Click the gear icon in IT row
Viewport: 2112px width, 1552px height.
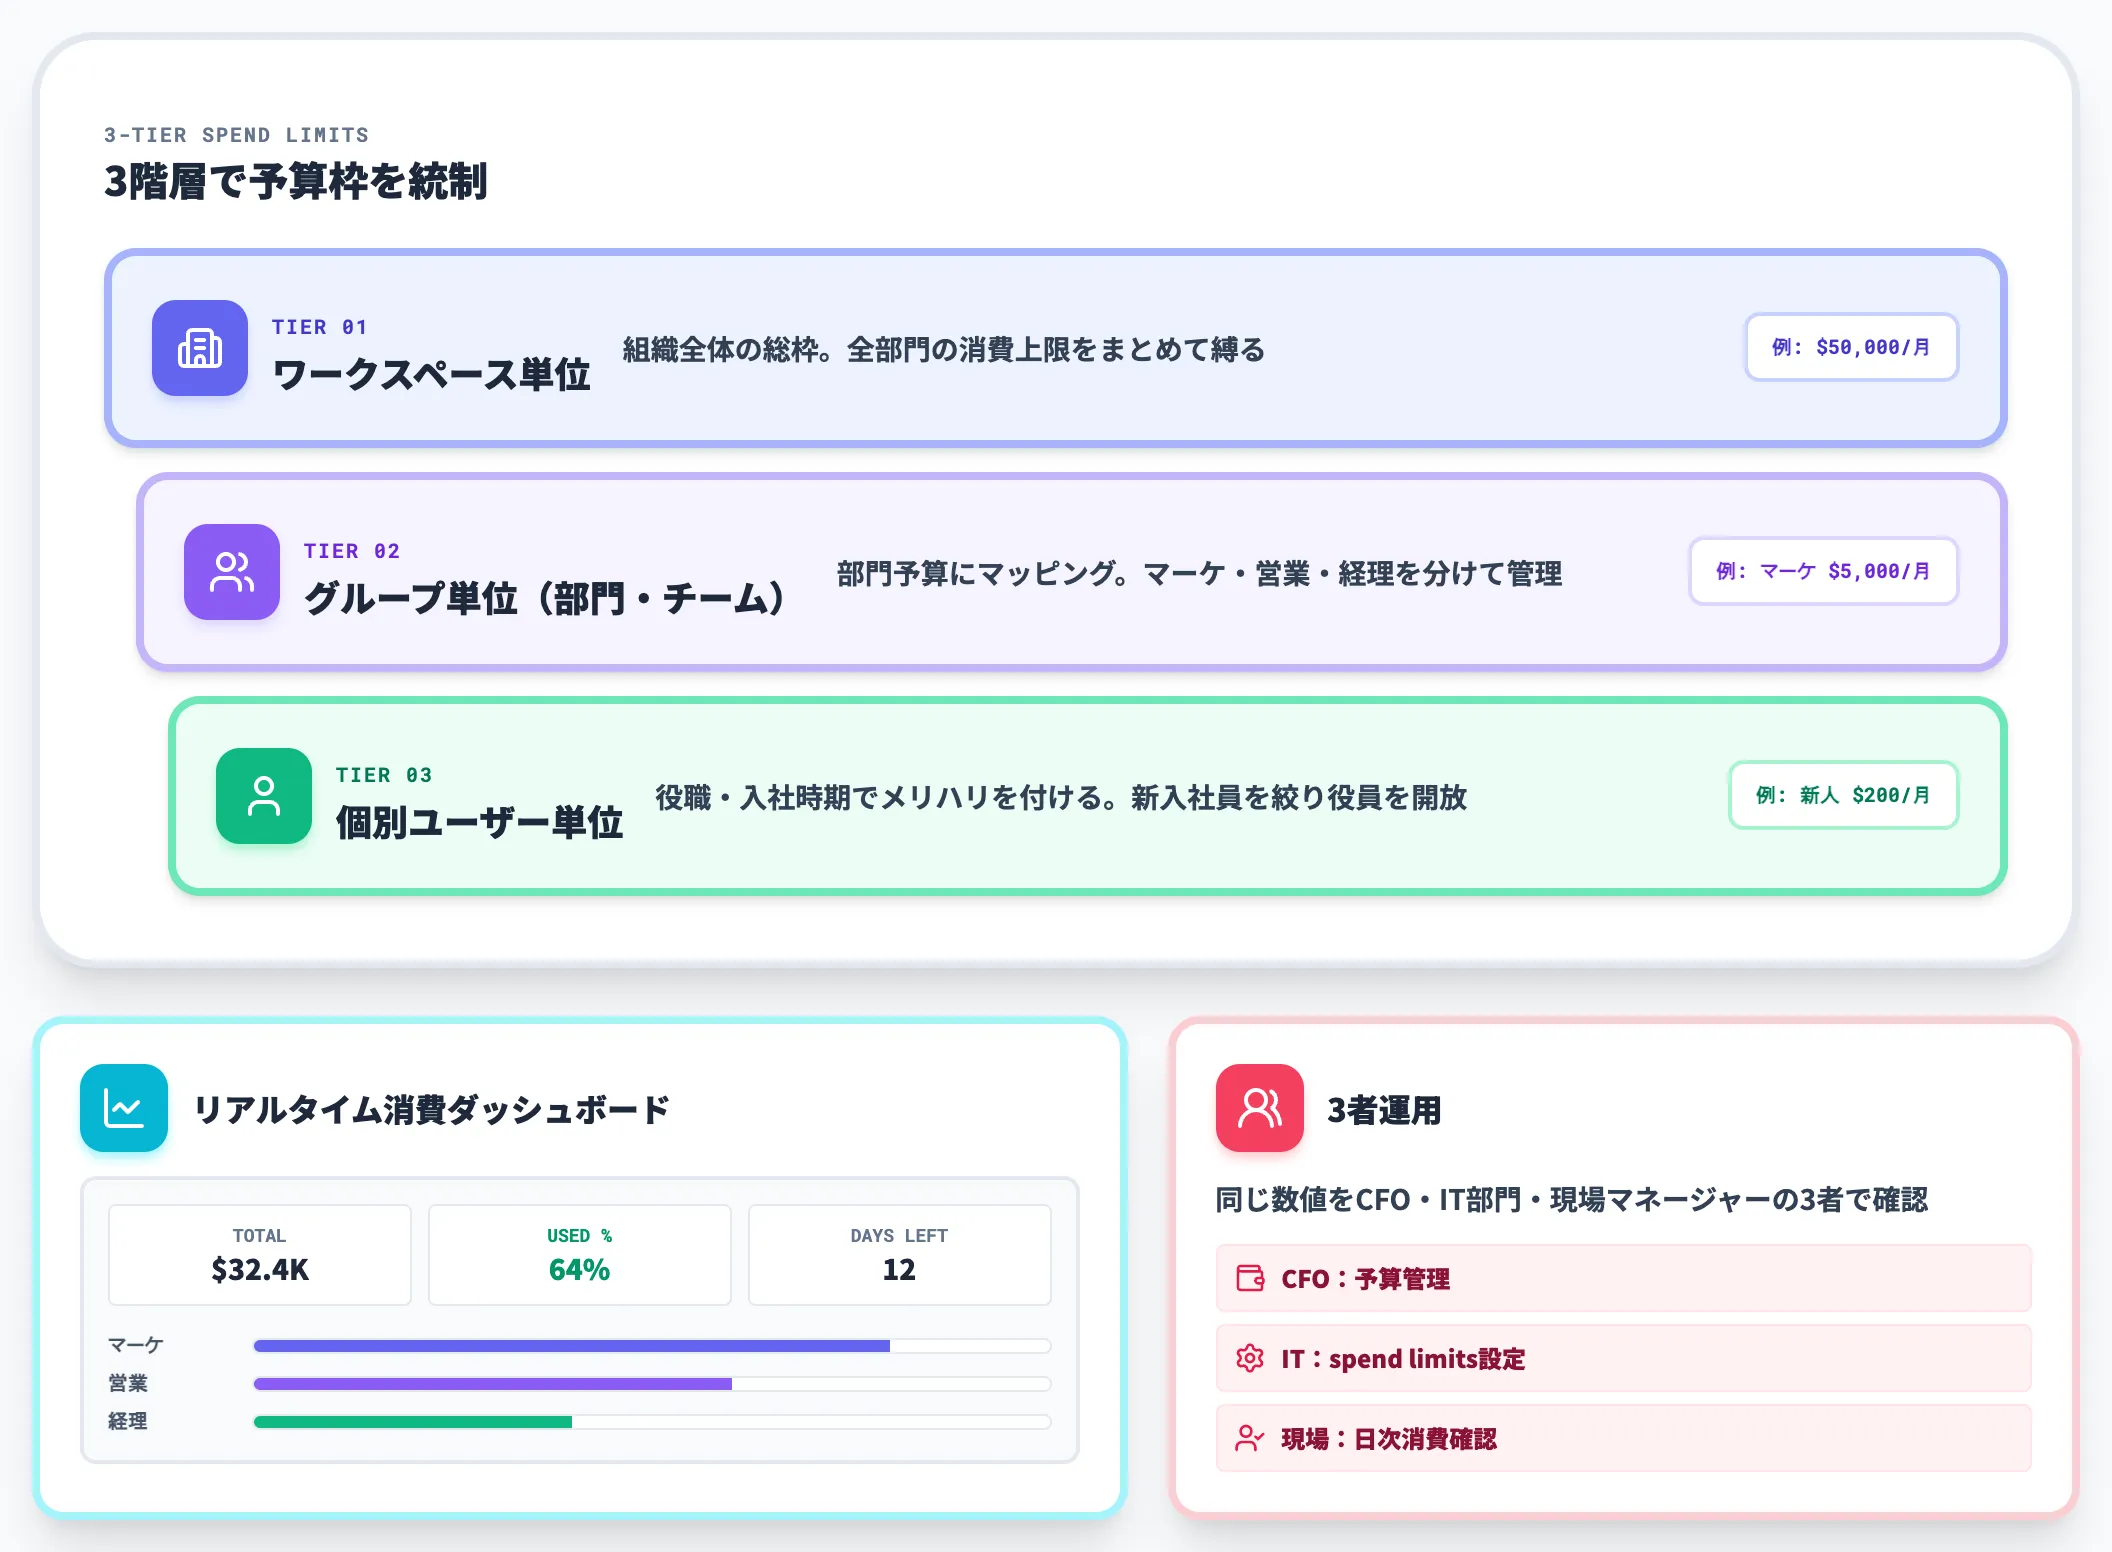(1250, 1358)
